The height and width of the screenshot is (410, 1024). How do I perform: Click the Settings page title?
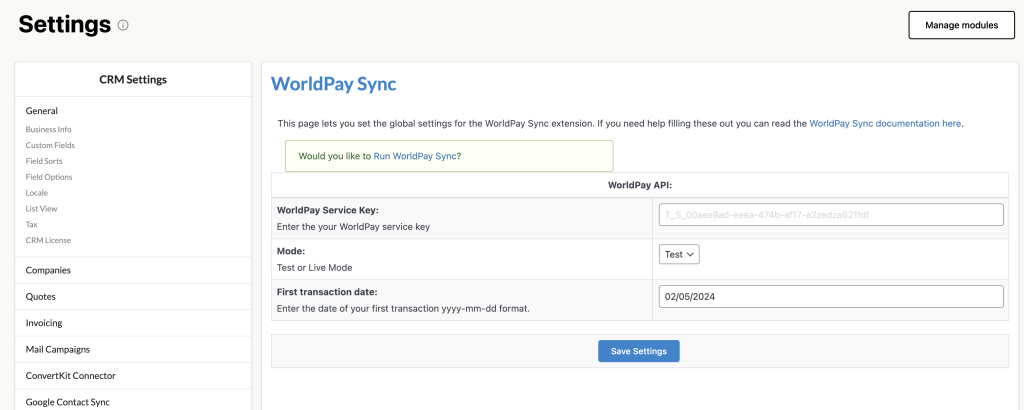(65, 25)
